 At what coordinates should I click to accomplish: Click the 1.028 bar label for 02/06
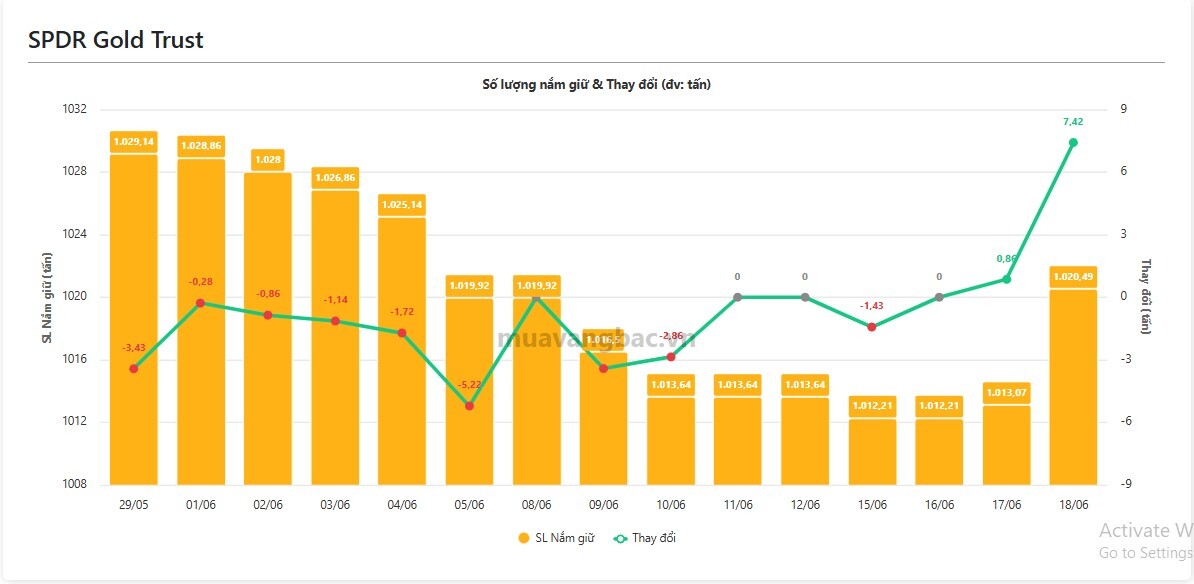(268, 160)
